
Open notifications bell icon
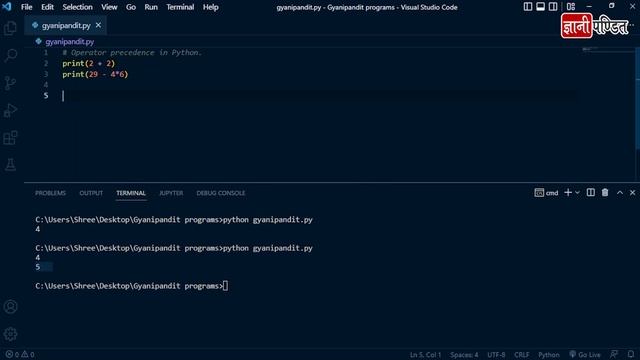pos(631,355)
